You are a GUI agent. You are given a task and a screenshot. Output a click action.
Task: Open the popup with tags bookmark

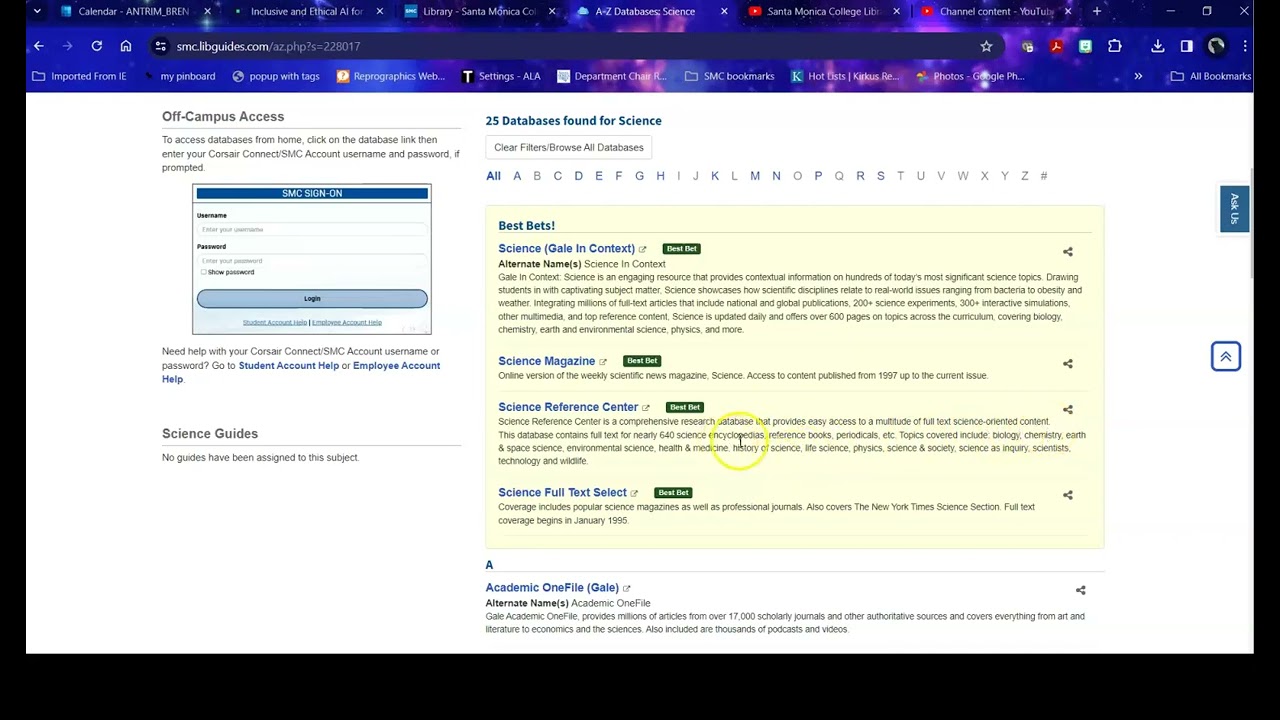point(276,76)
